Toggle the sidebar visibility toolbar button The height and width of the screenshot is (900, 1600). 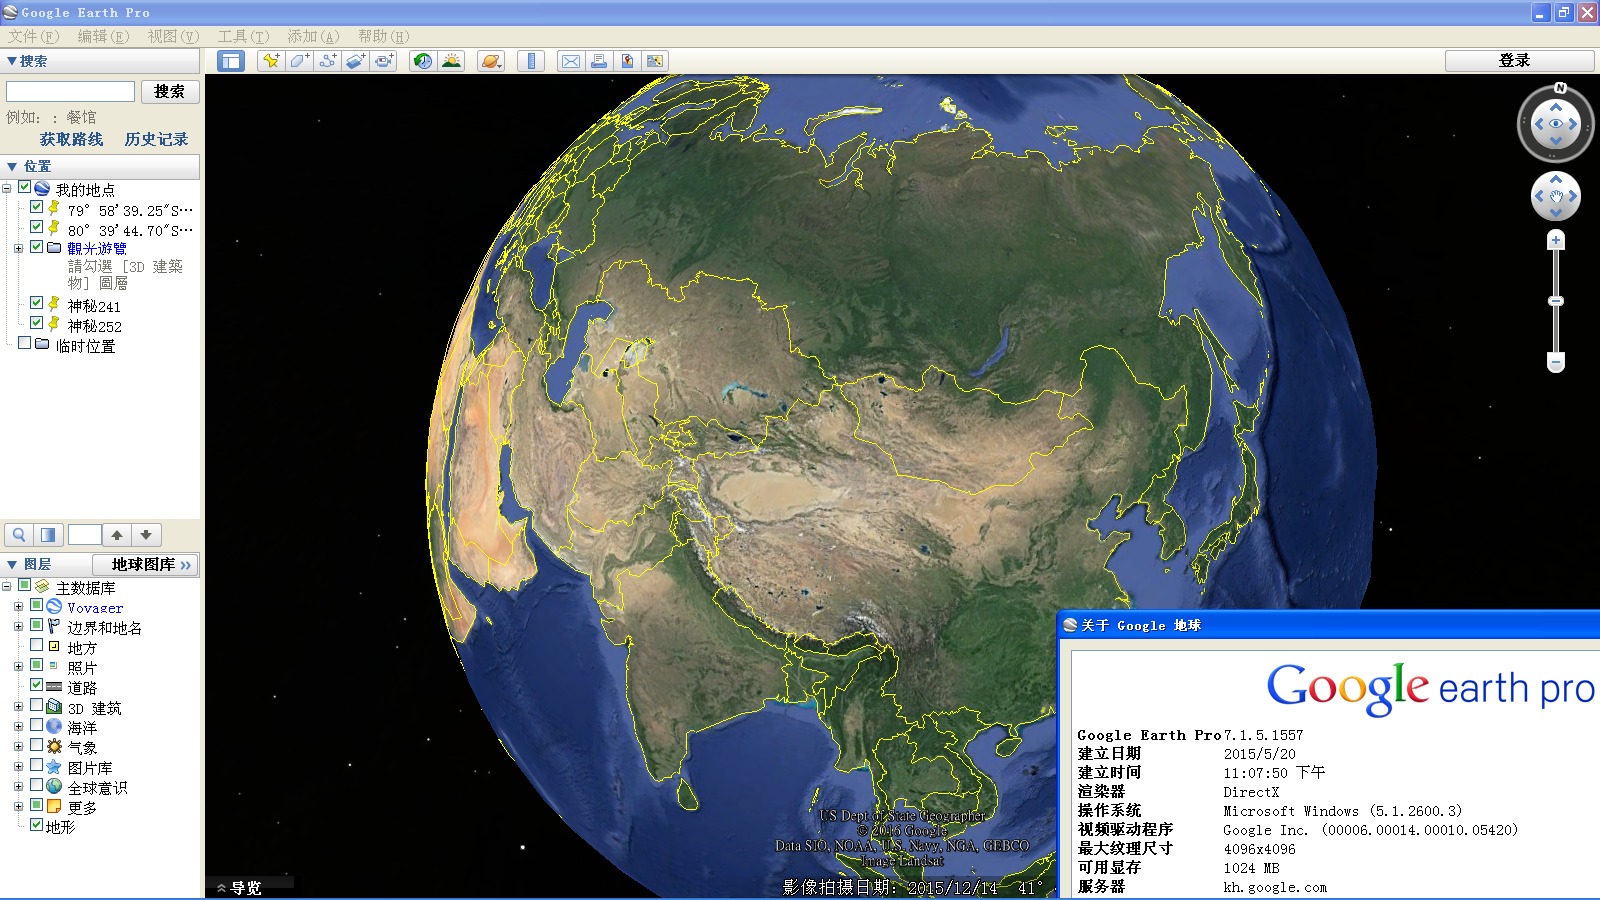(x=231, y=61)
